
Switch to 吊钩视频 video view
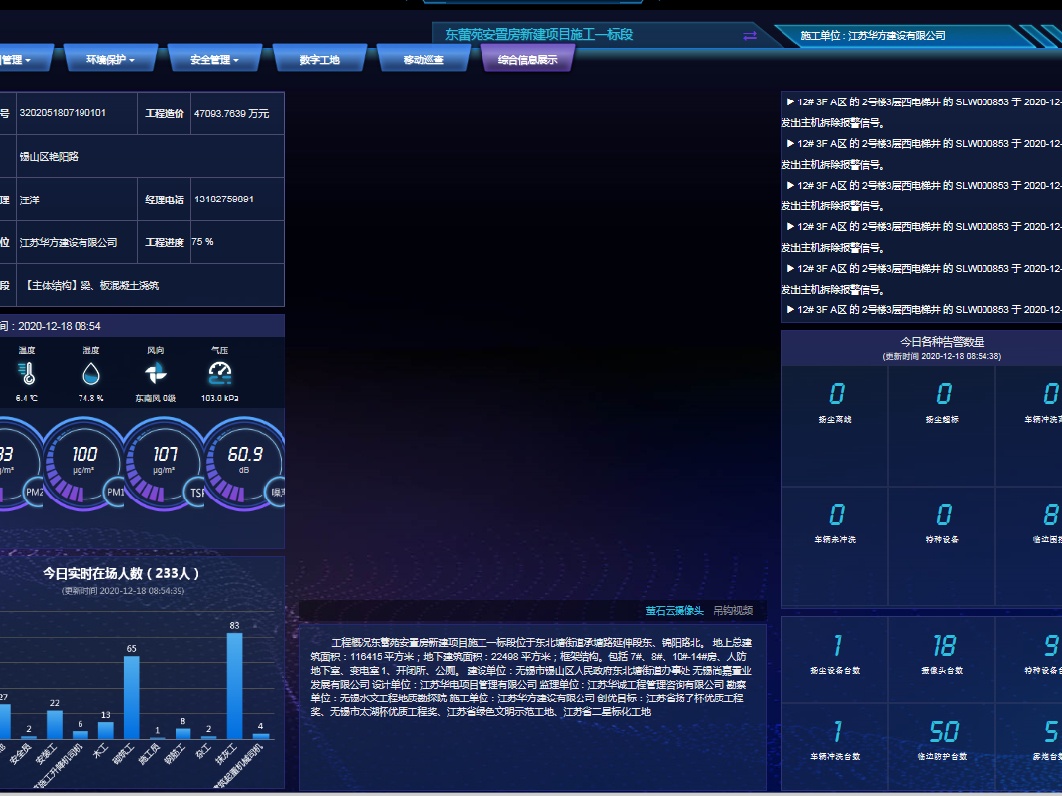click(733, 611)
